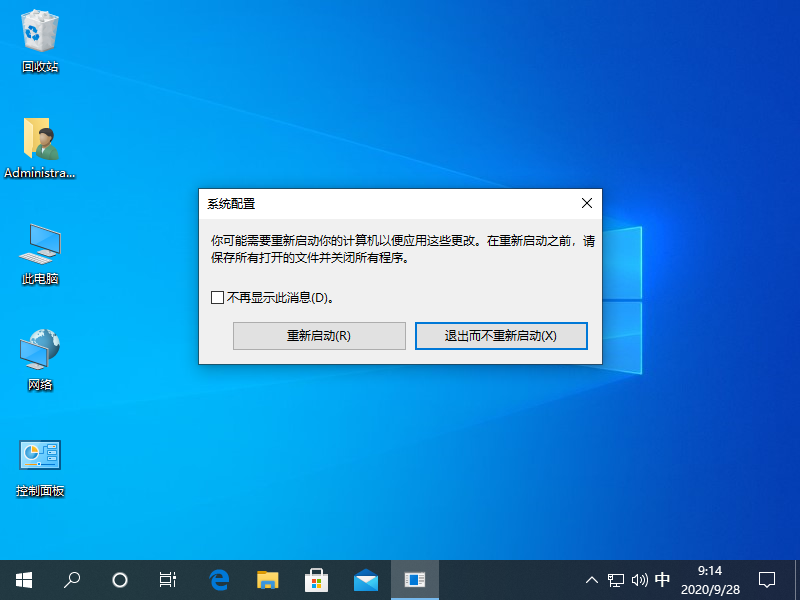Open Task View from the taskbar

(166, 580)
